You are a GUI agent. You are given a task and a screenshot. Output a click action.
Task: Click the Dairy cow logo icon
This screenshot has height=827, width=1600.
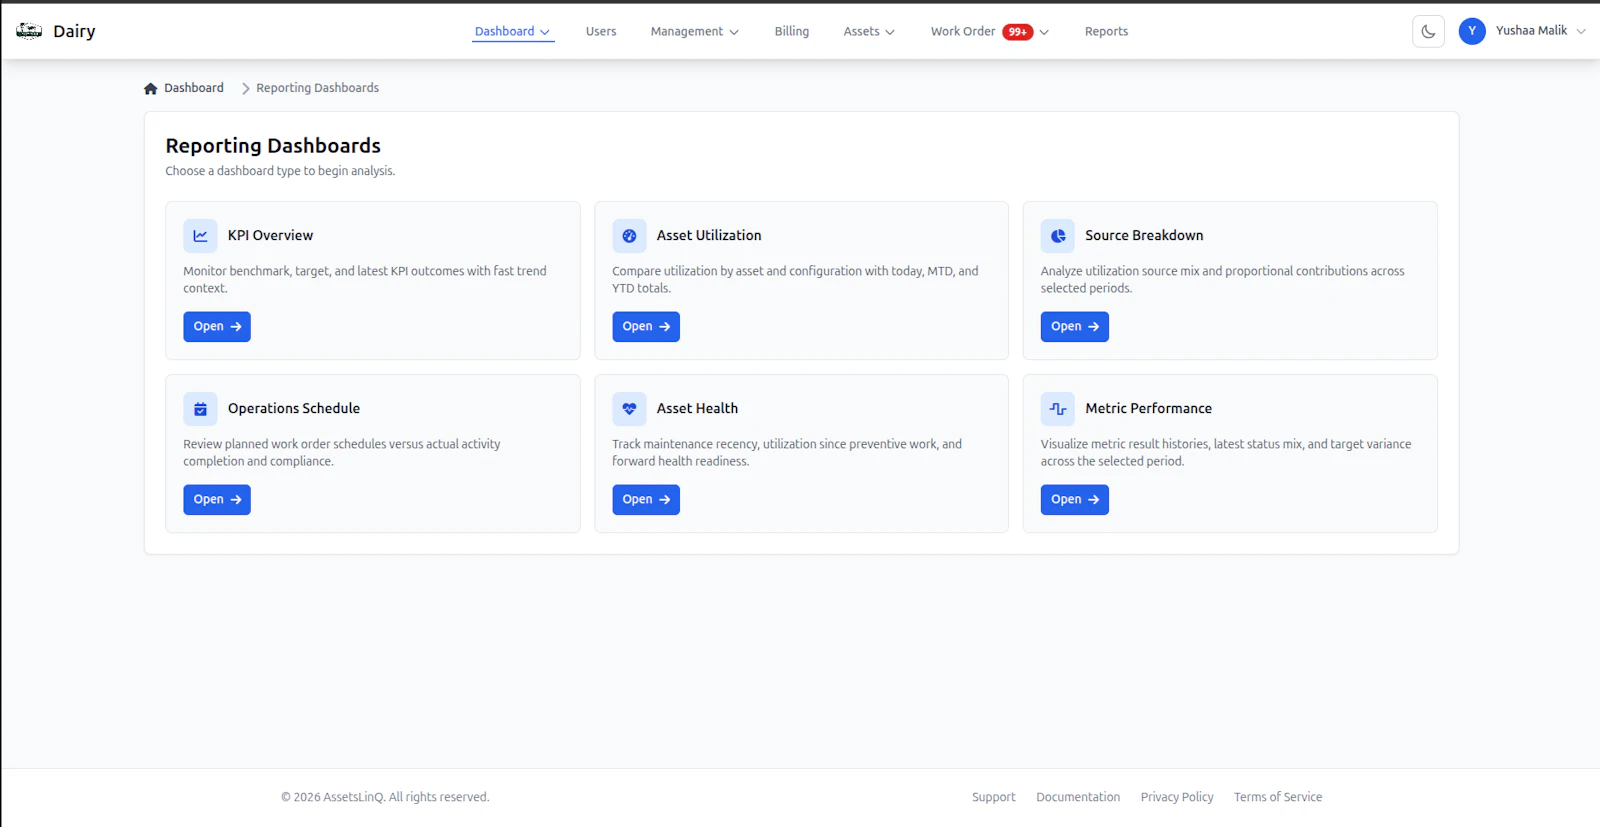[29, 31]
